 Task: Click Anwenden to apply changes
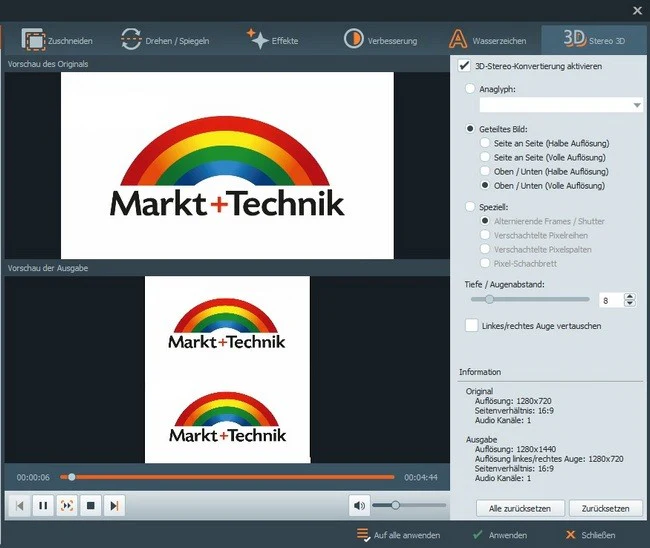point(500,535)
